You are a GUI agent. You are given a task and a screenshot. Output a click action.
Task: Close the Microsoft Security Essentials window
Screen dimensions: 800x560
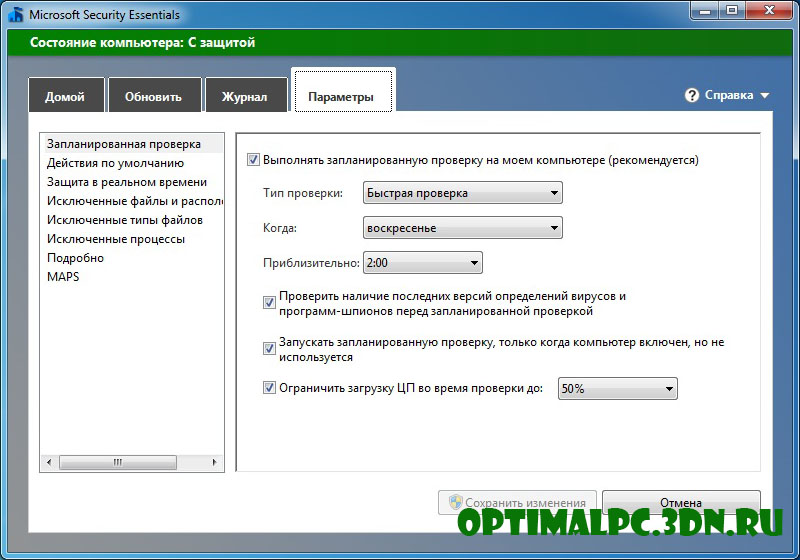[770, 10]
